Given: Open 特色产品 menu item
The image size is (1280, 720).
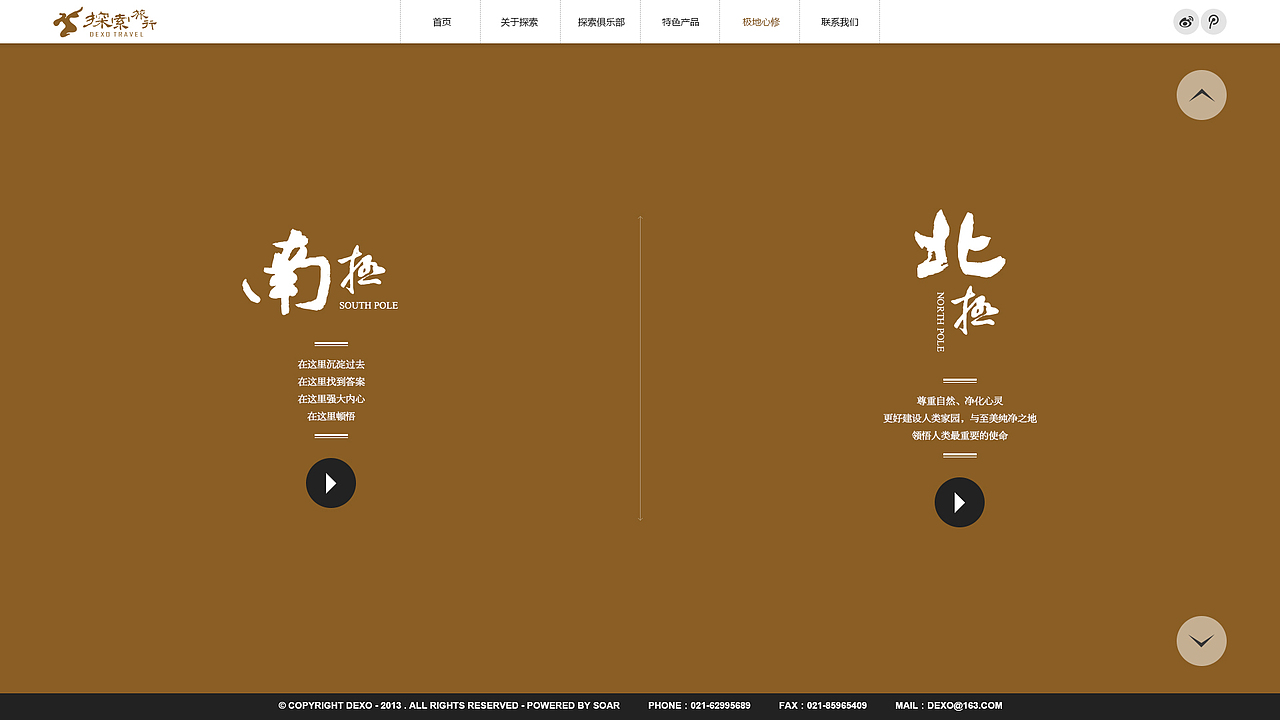Looking at the screenshot, I should click(x=680, y=22).
